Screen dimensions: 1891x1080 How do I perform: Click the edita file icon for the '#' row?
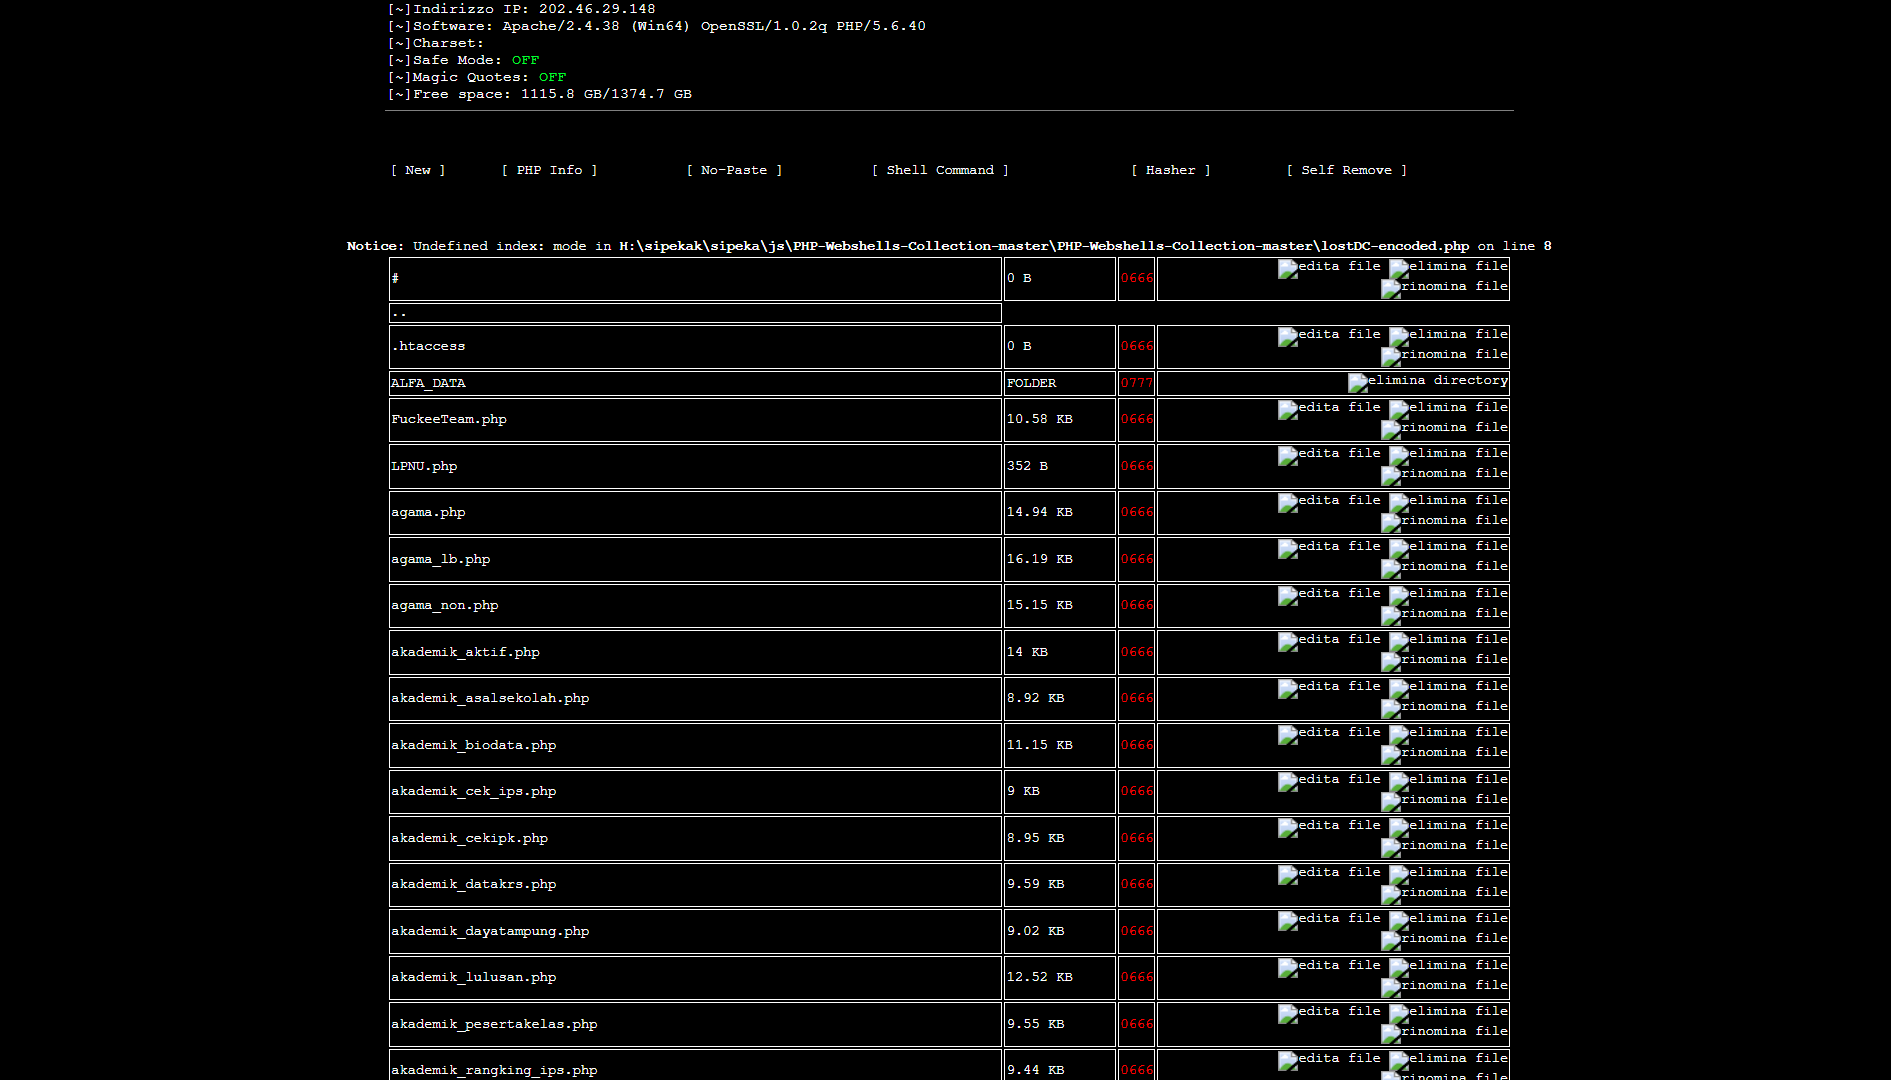1329,267
